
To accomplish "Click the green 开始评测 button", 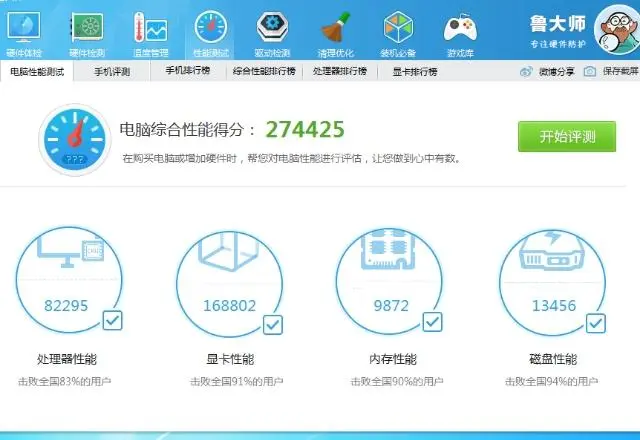I will (567, 136).
